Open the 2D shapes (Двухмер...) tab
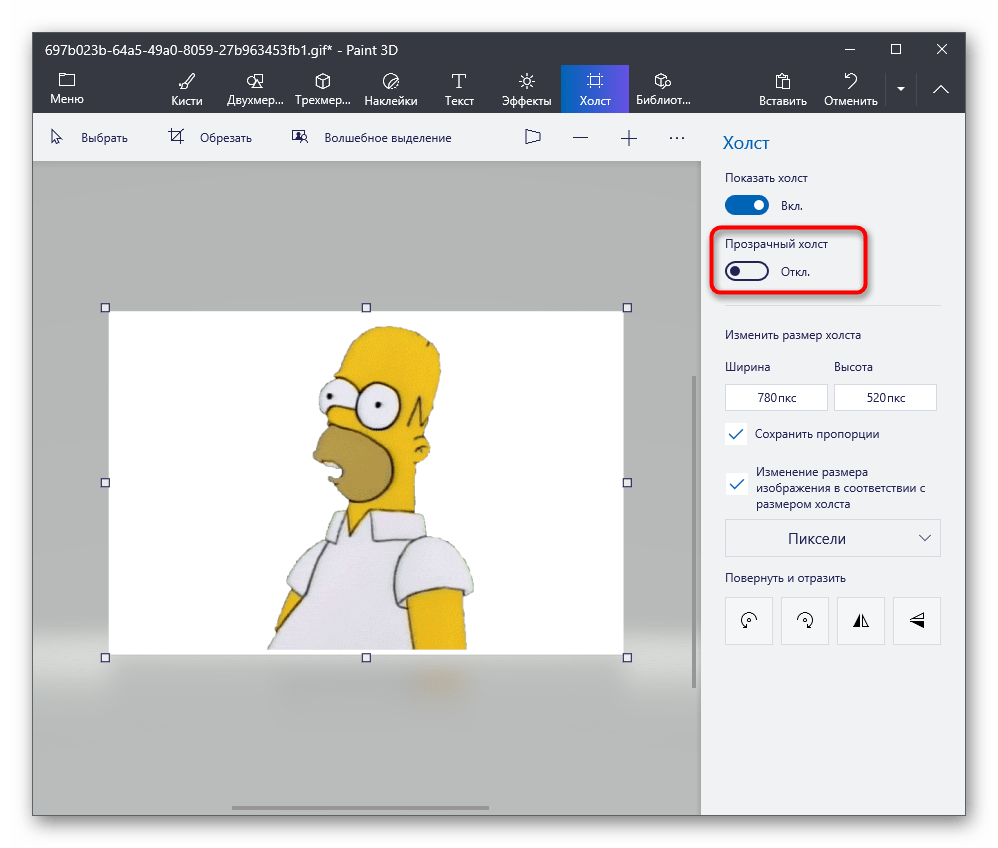Image resolution: width=998 pixels, height=848 pixels. pyautogui.click(x=254, y=89)
